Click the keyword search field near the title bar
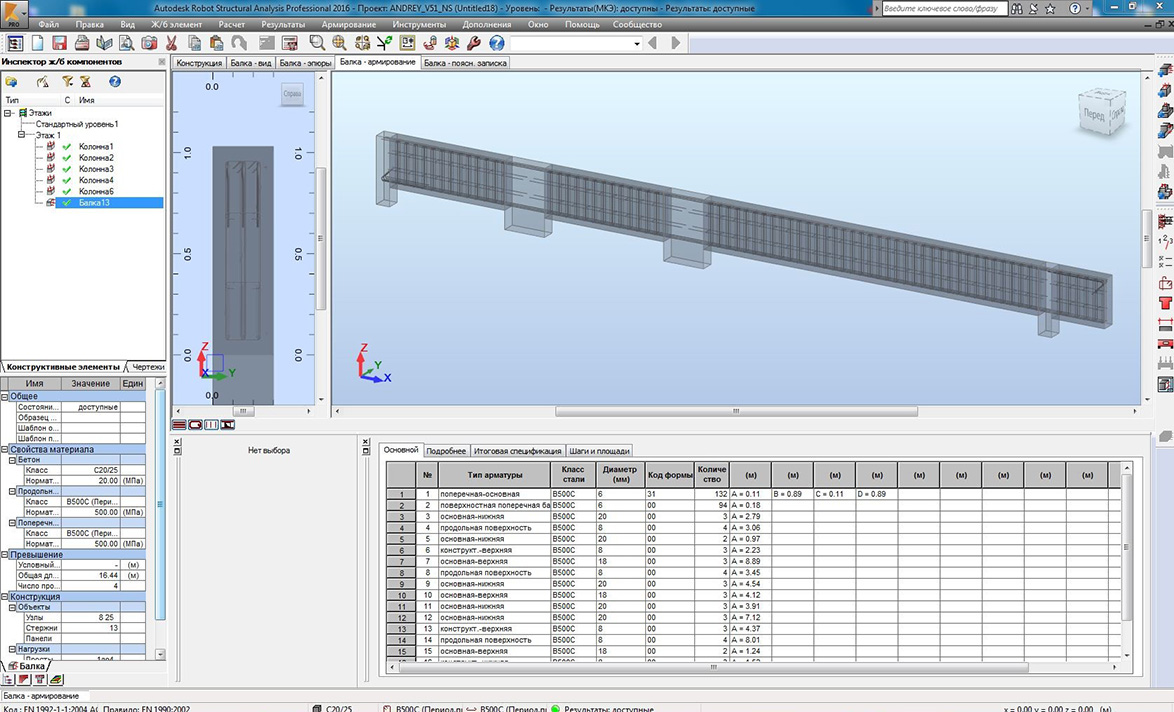Screen dimensions: 1174x712 (943, 8)
